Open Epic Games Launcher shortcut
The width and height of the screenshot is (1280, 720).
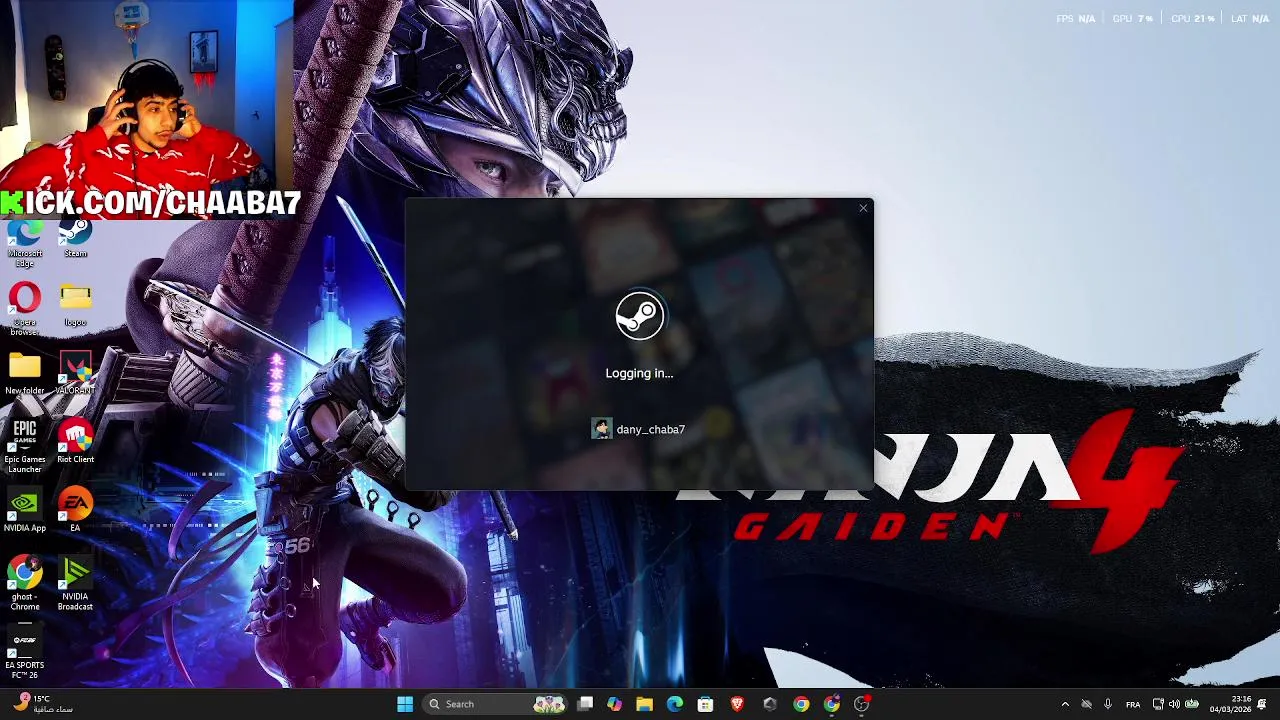(x=25, y=446)
